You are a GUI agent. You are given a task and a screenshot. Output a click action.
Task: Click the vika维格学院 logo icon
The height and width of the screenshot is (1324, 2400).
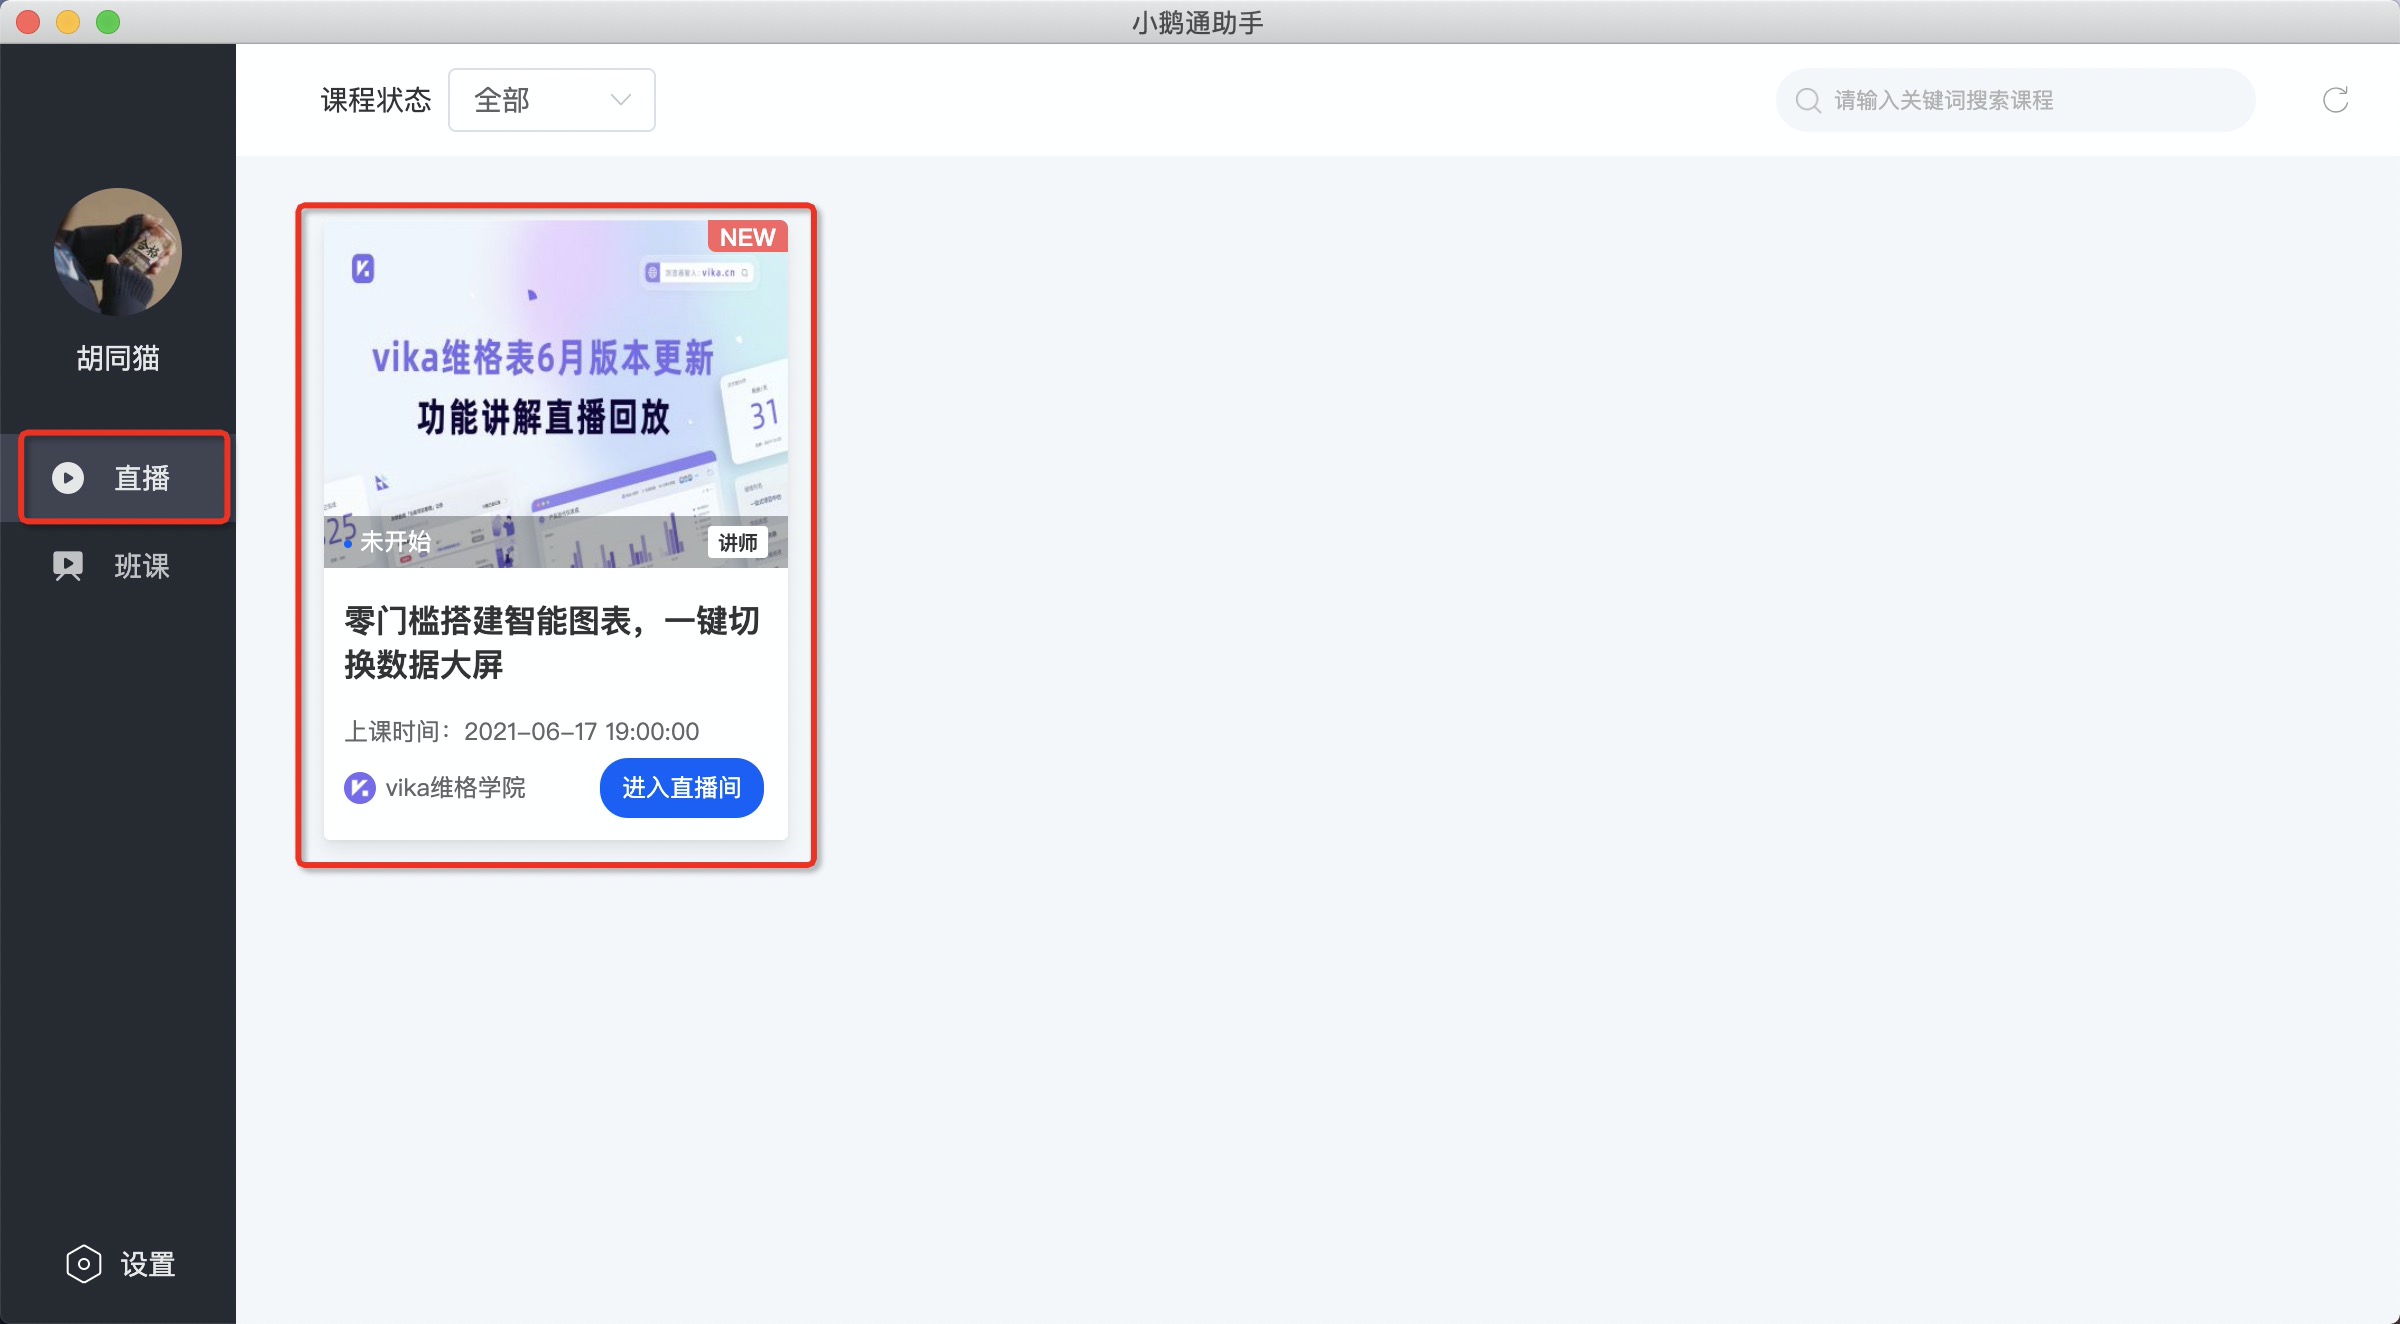360,788
